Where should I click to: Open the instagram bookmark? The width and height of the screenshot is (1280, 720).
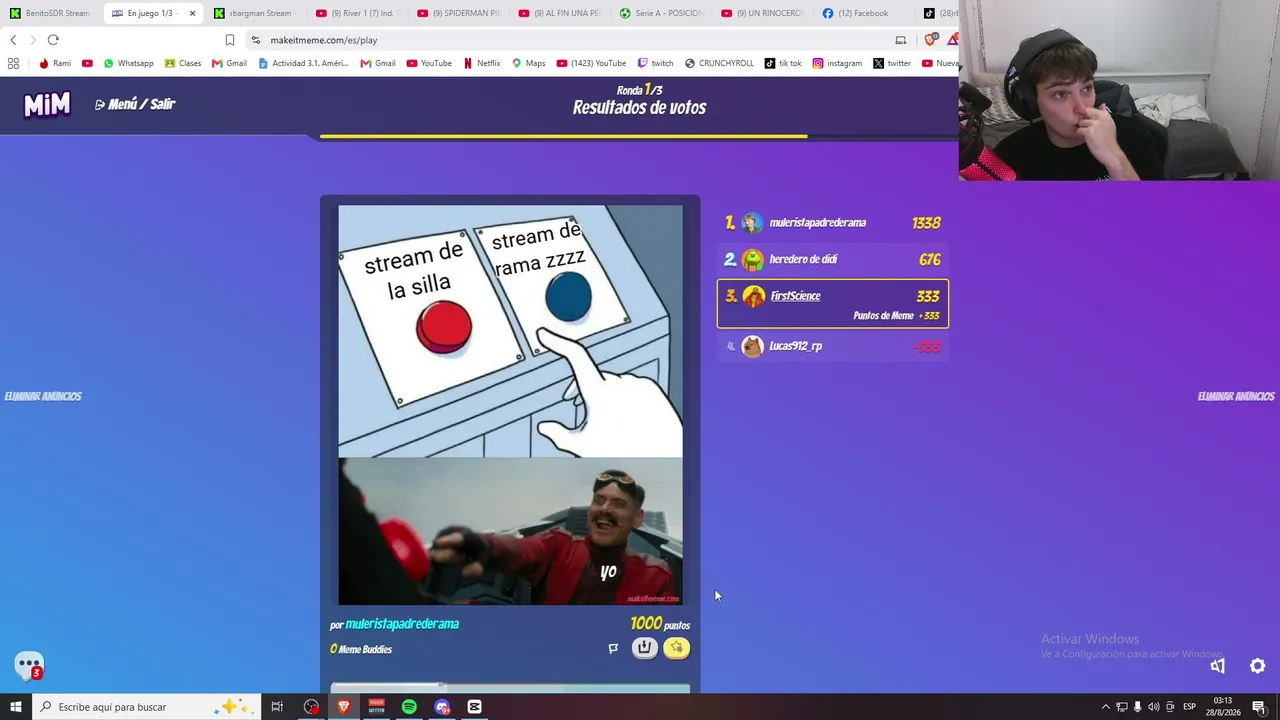tap(837, 63)
